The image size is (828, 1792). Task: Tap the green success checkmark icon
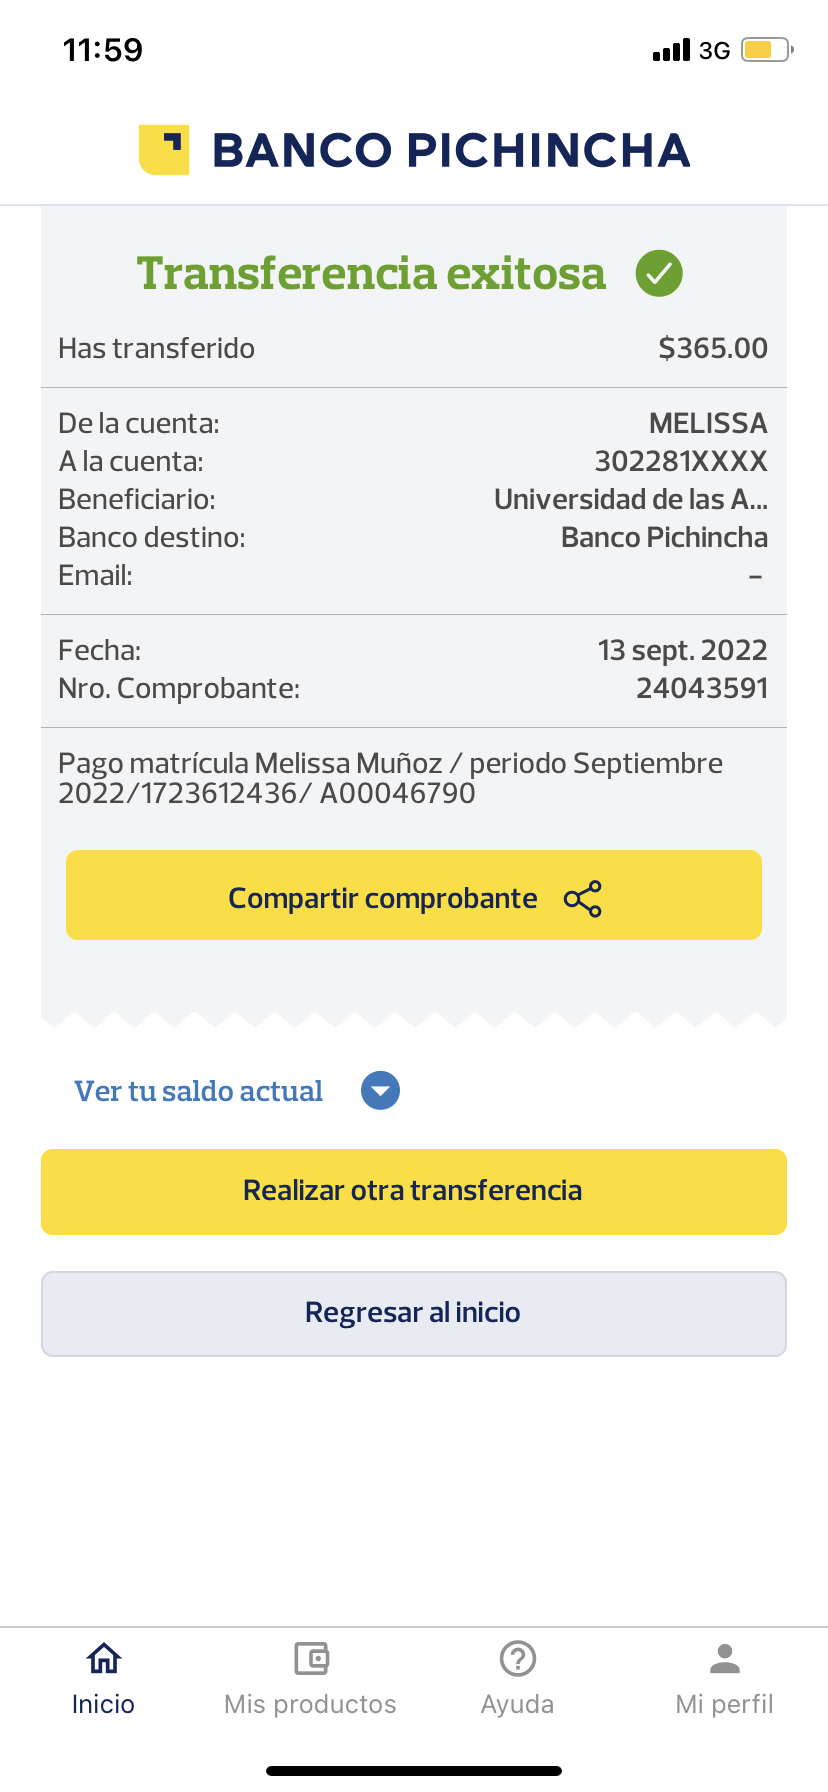click(659, 273)
